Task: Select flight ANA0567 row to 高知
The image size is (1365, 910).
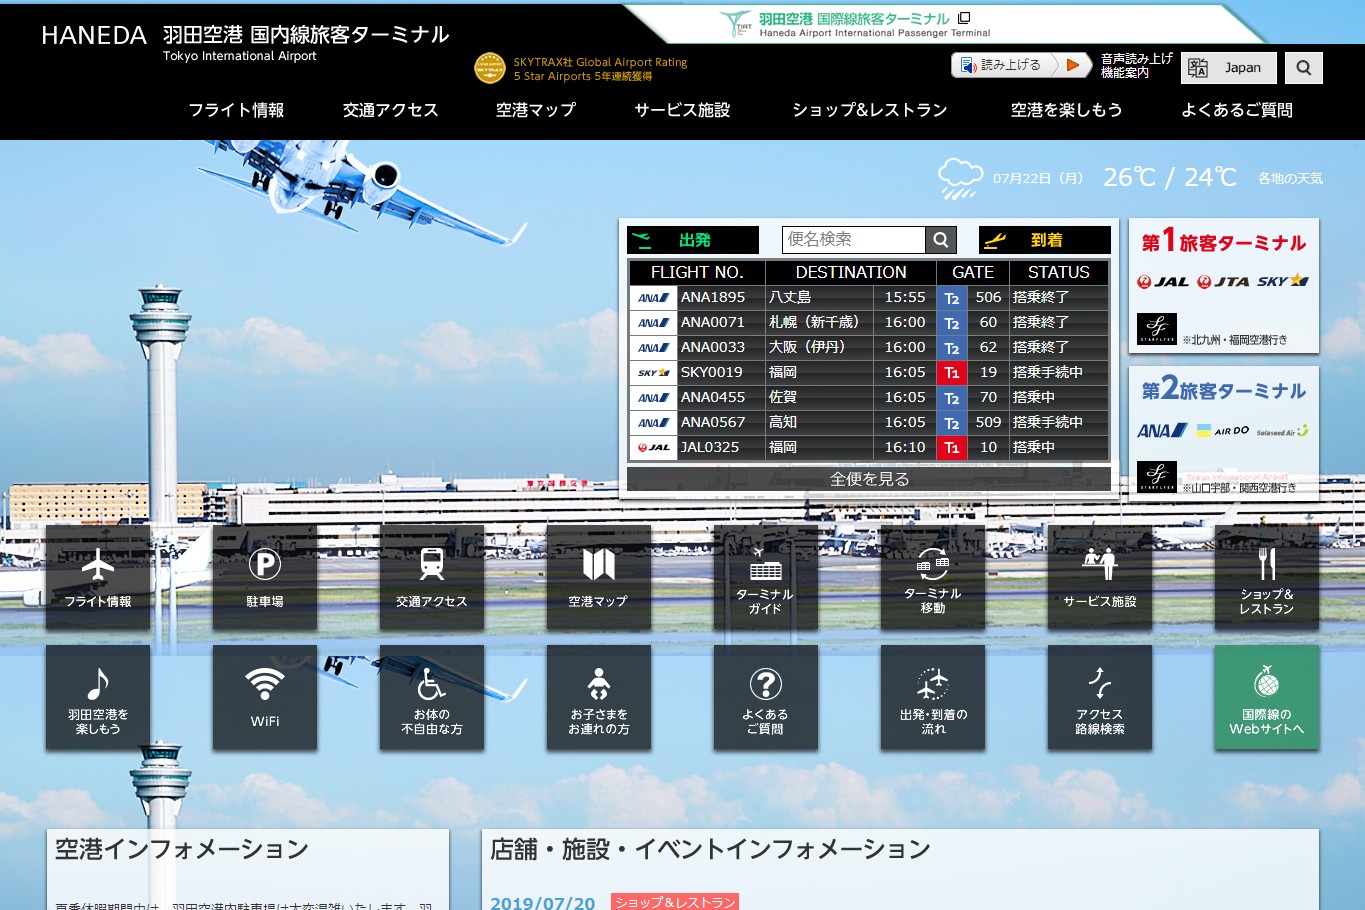Action: pos(869,422)
